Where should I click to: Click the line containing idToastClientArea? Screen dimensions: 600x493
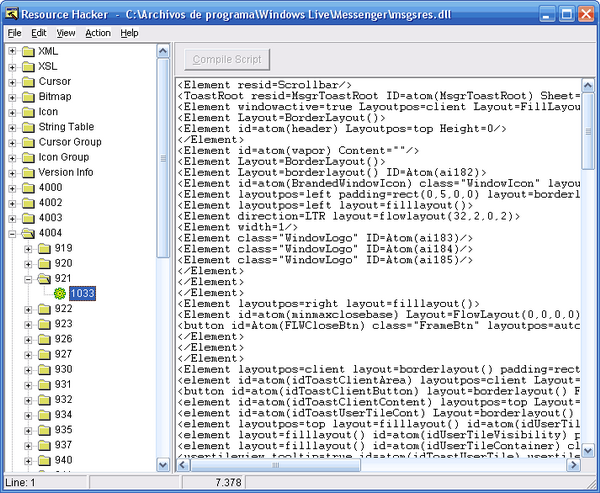click(379, 380)
